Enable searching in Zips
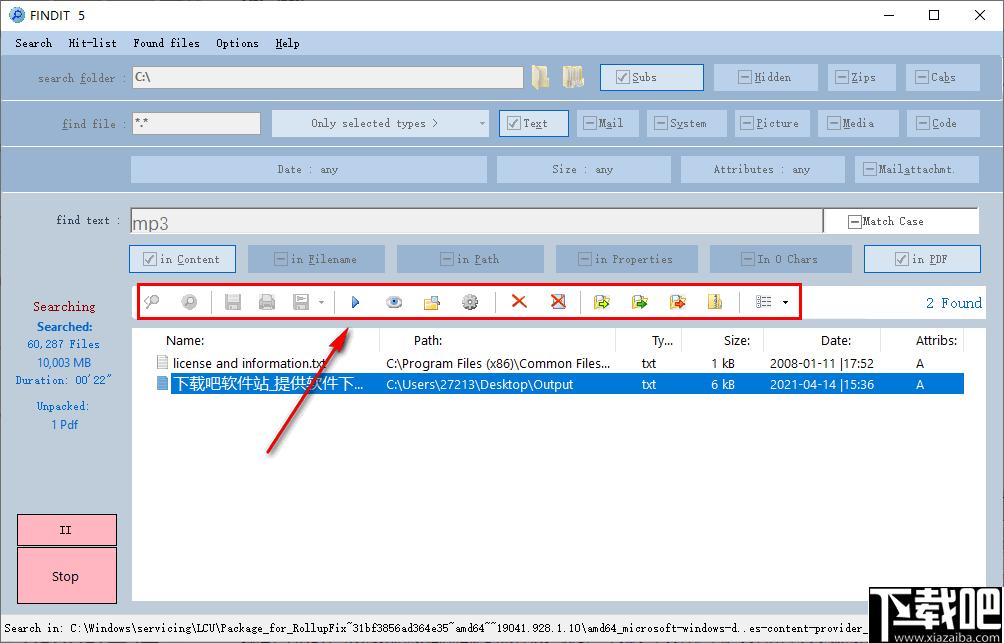1004x643 pixels. point(862,77)
